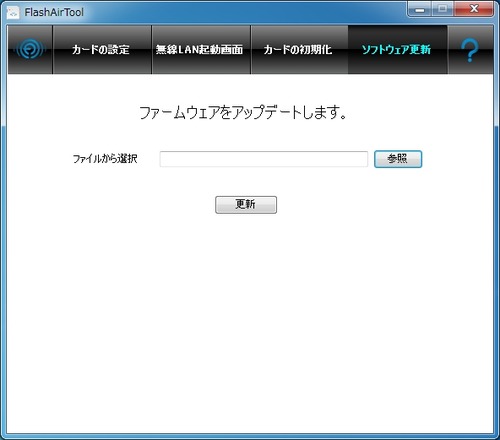
Task: Select the カードの初期化 tab
Action: 299,50
